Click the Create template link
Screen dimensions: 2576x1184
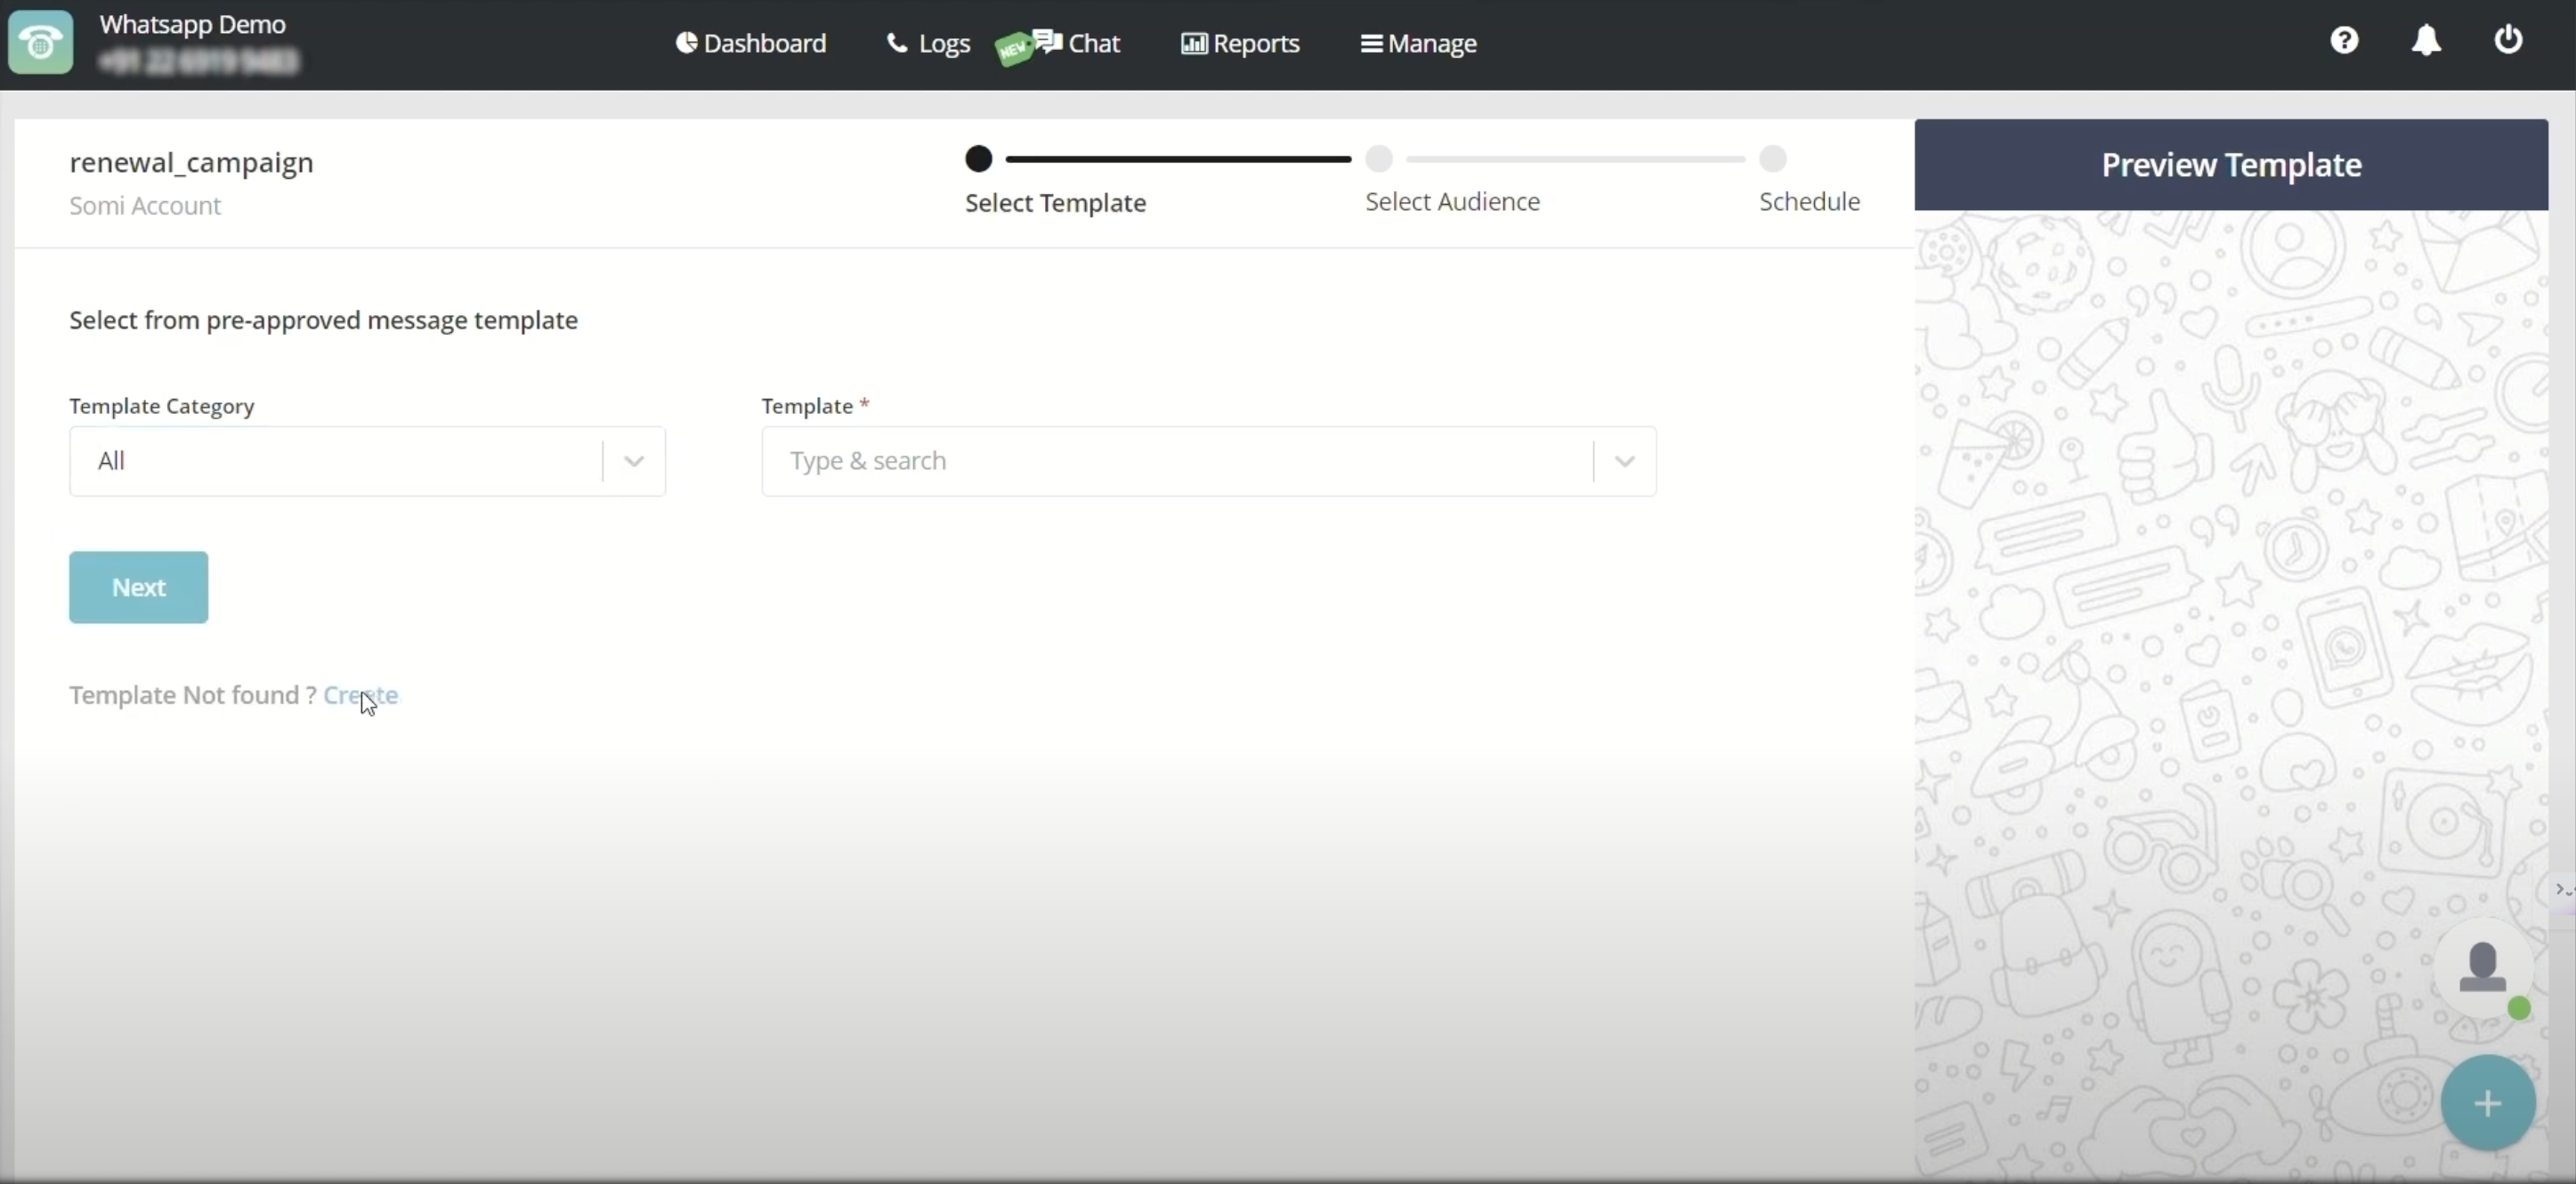point(361,695)
